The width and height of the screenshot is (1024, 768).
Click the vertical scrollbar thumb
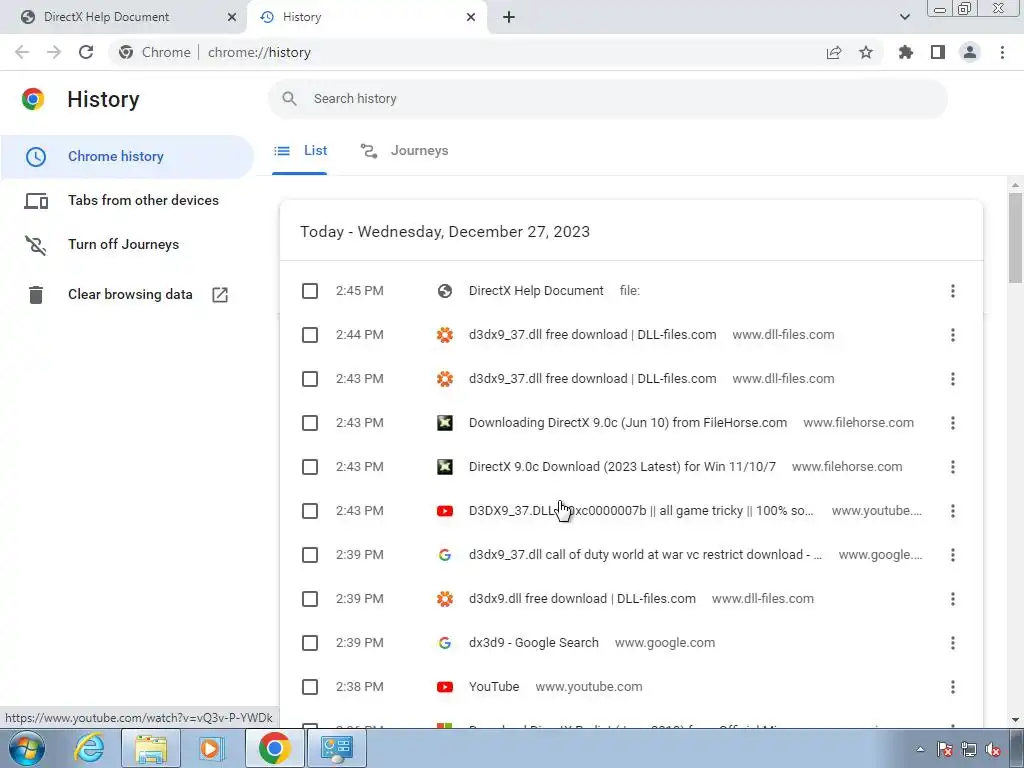(1015, 238)
